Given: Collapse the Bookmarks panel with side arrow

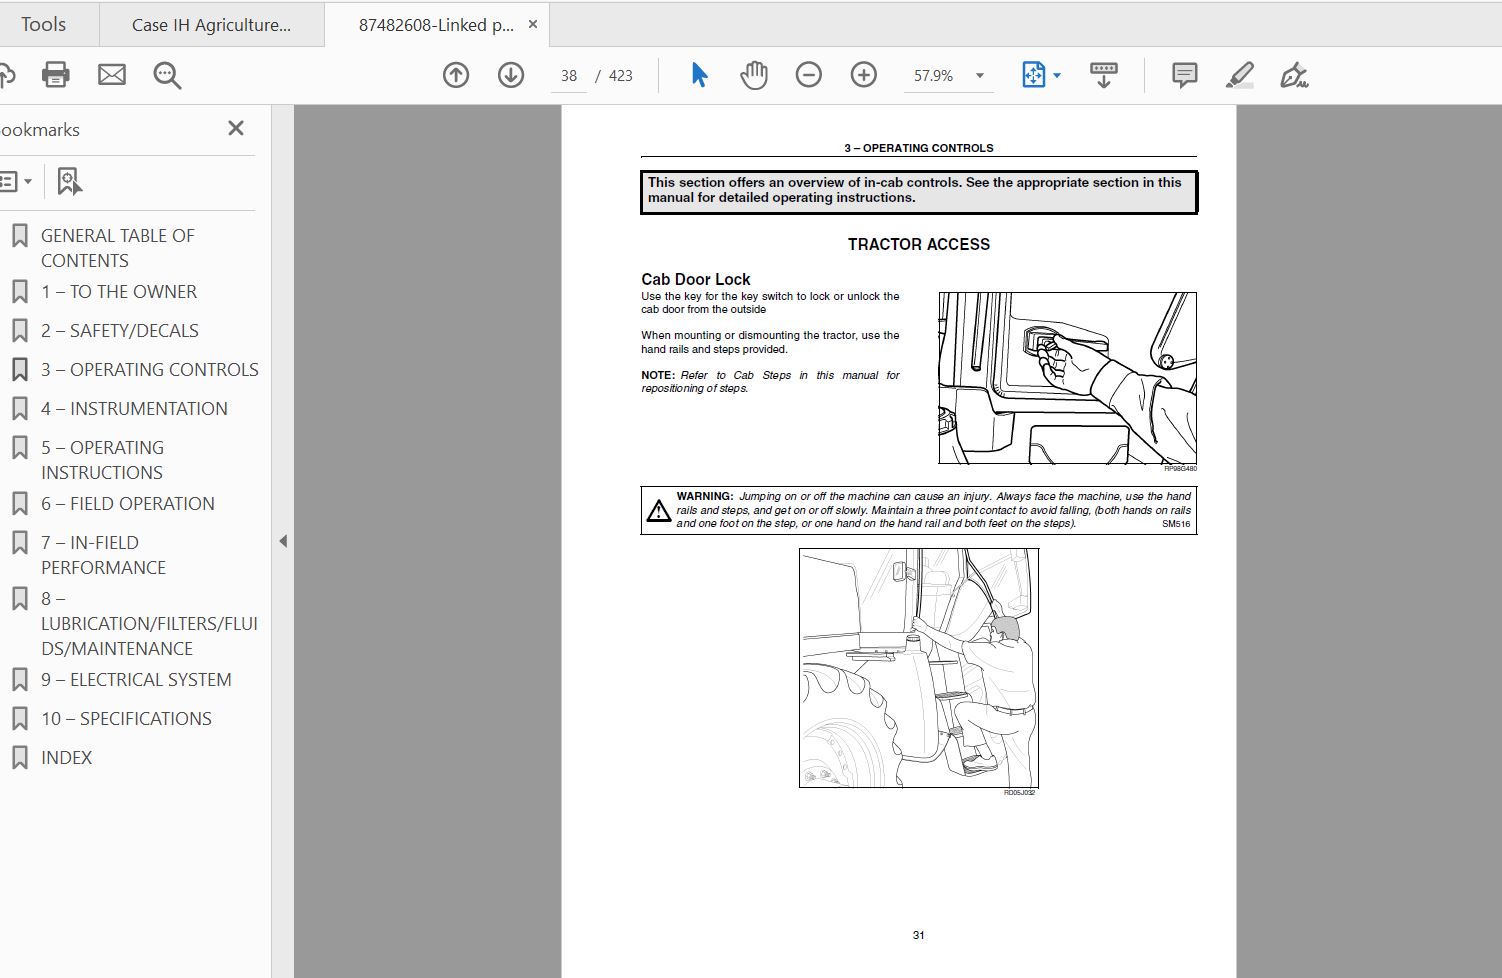Looking at the screenshot, I should click(283, 541).
